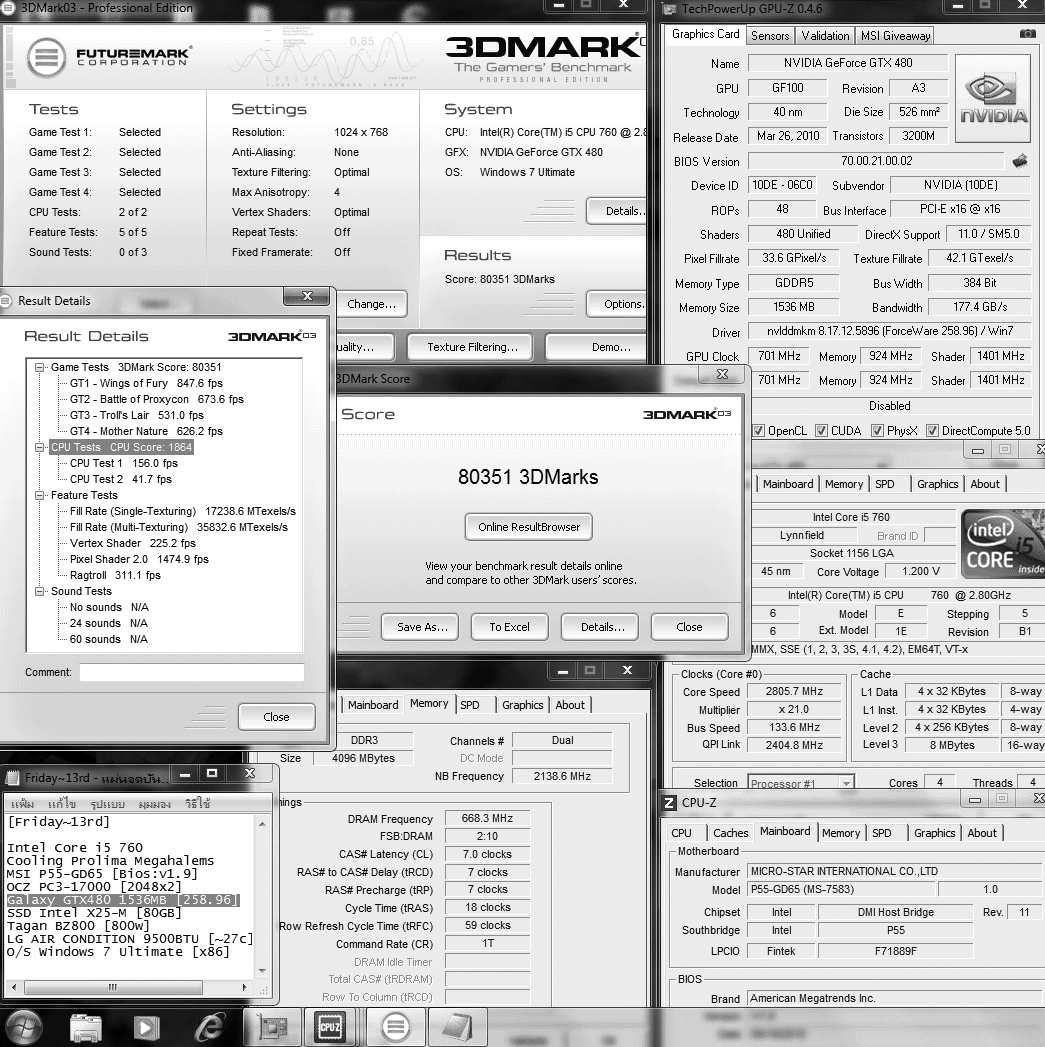Launch Windows Media Player from taskbar

coord(146,1028)
